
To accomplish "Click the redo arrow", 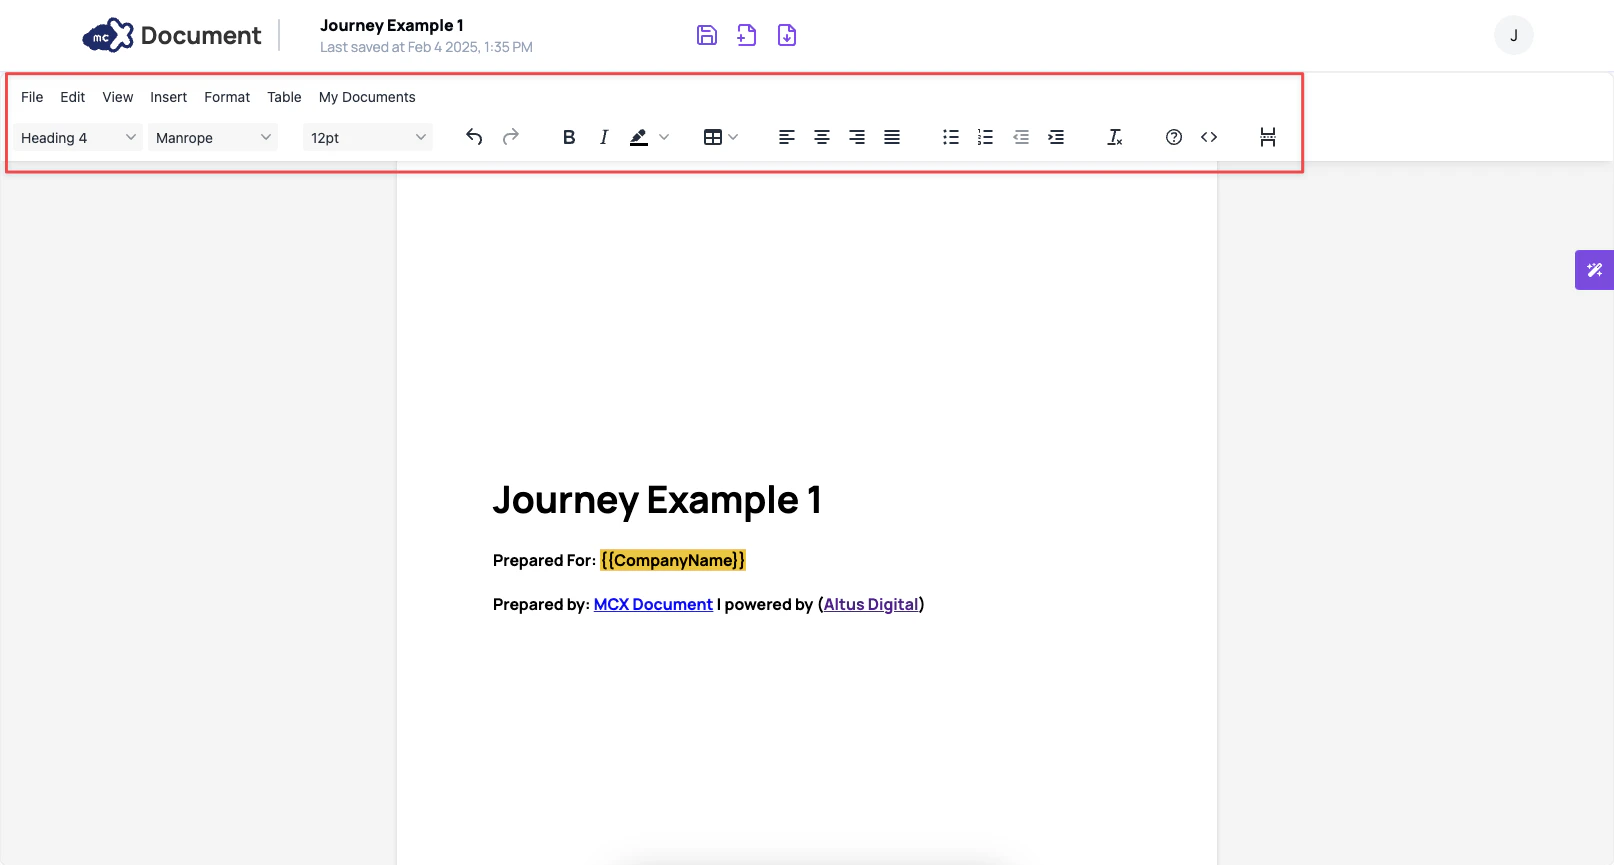I will click(511, 137).
